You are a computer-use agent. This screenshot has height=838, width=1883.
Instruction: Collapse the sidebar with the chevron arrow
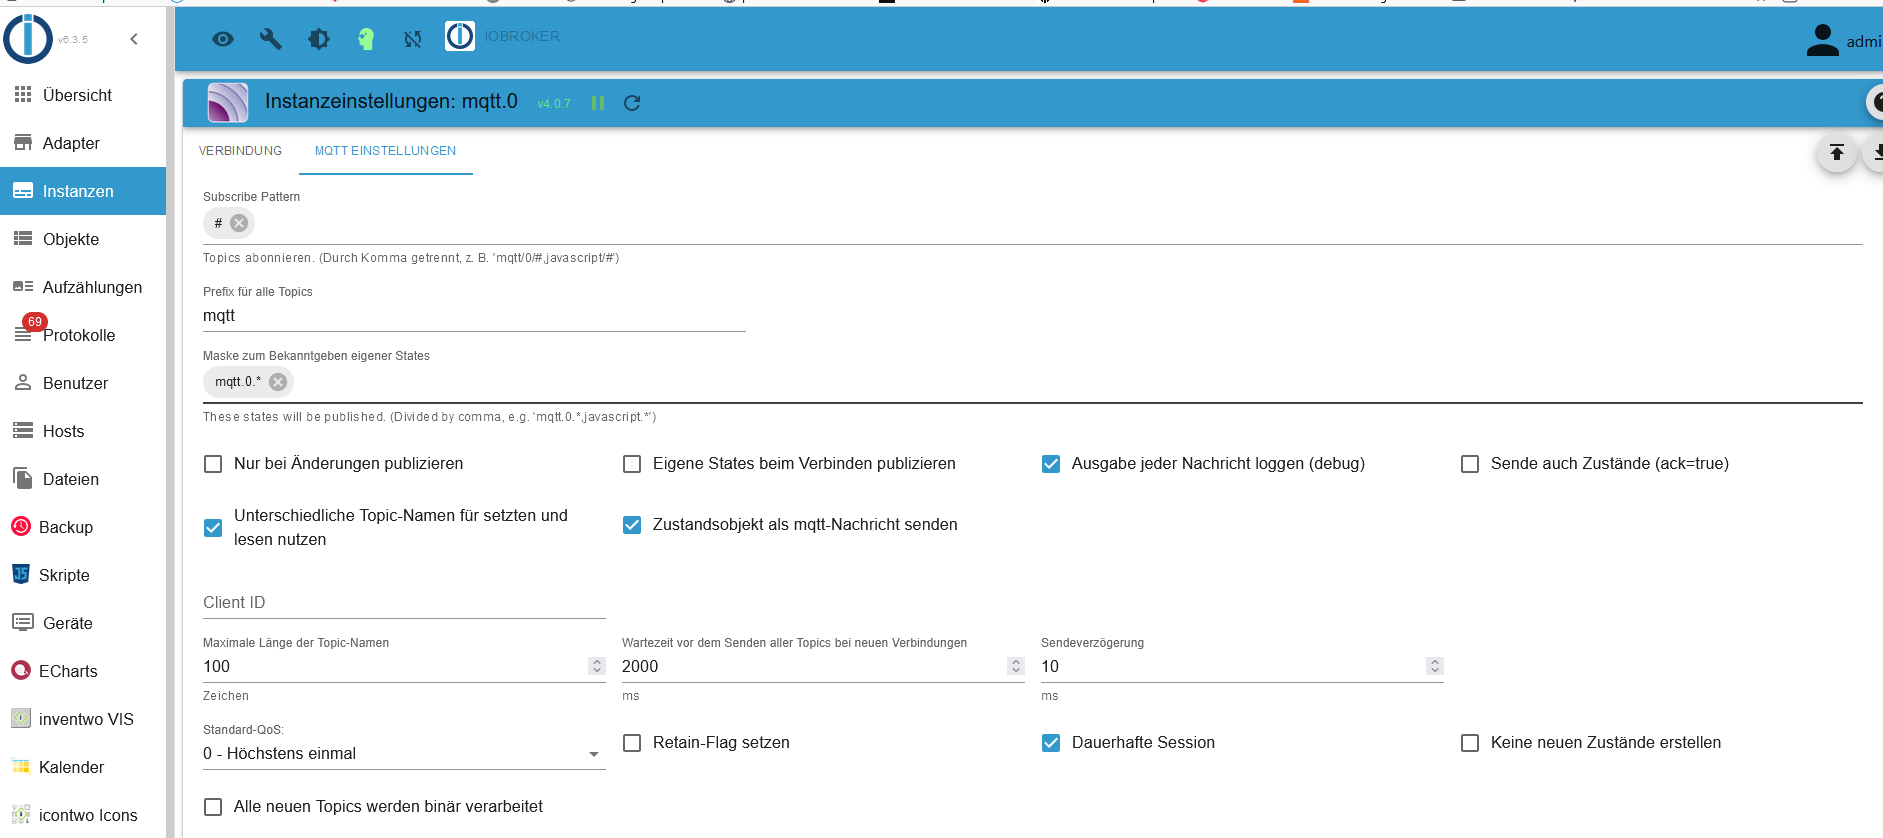(134, 39)
